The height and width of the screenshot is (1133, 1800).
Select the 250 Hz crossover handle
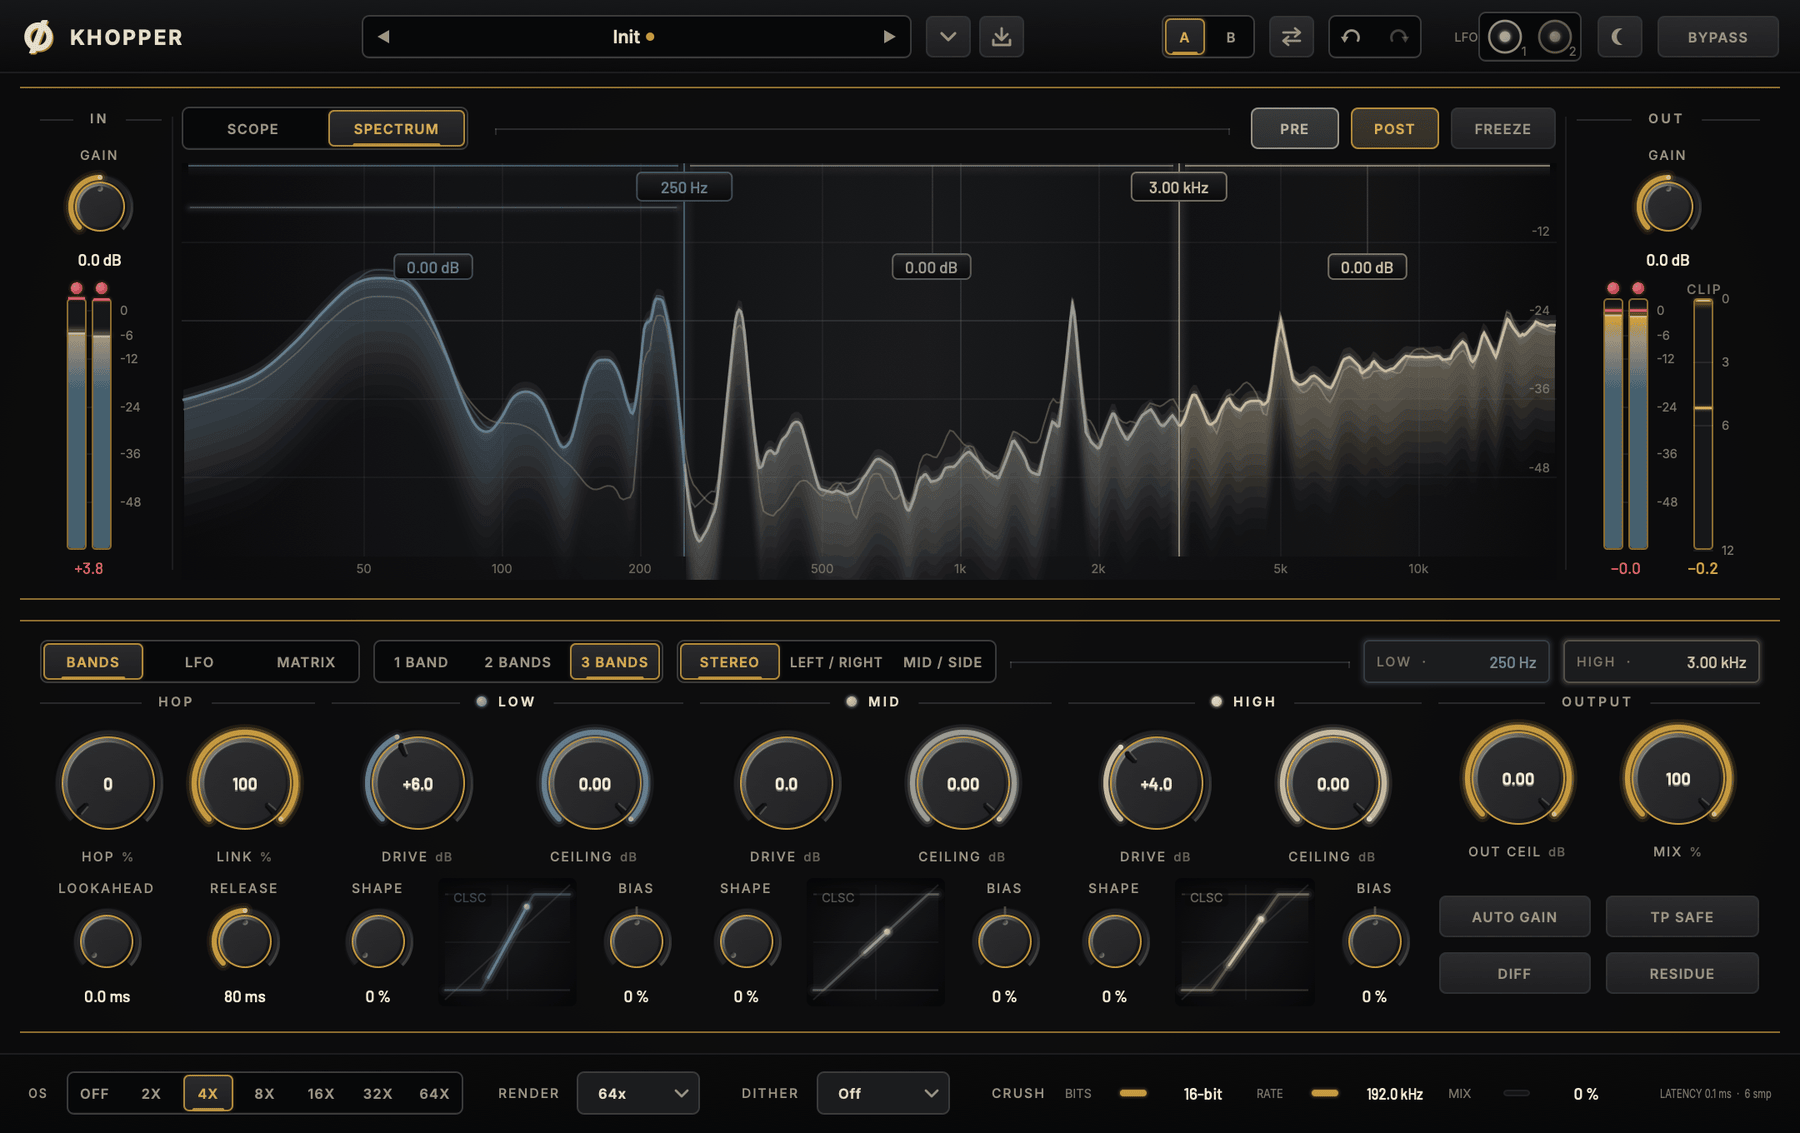(684, 187)
